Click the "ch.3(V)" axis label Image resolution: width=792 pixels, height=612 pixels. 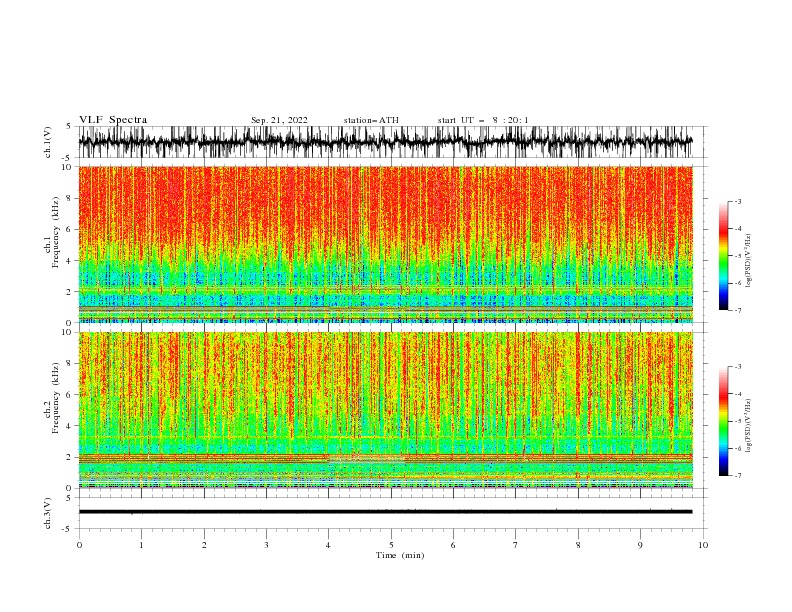coord(48,513)
